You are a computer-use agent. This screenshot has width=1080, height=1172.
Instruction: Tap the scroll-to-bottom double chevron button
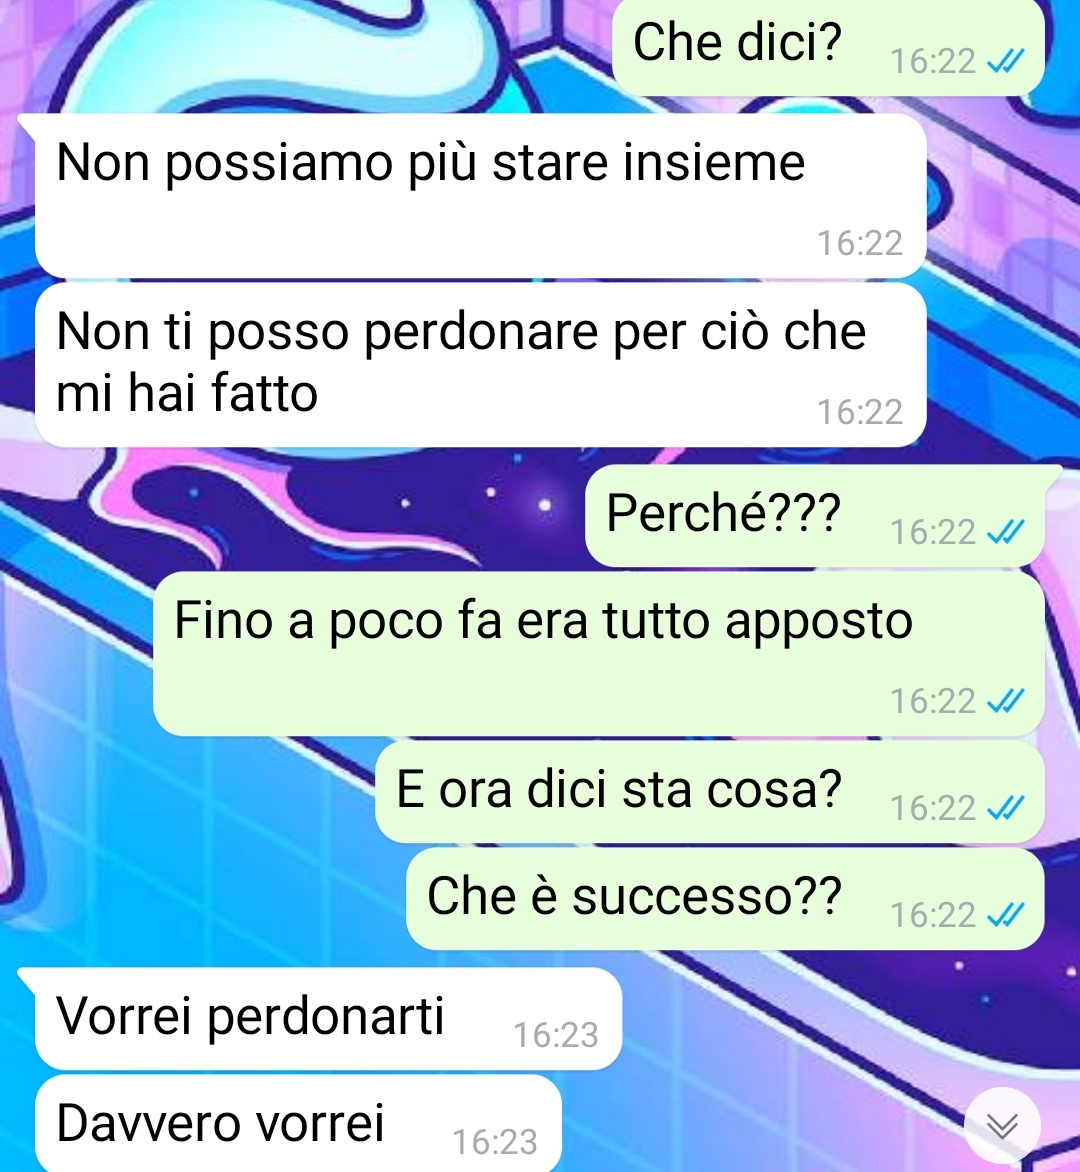click(x=1002, y=1126)
